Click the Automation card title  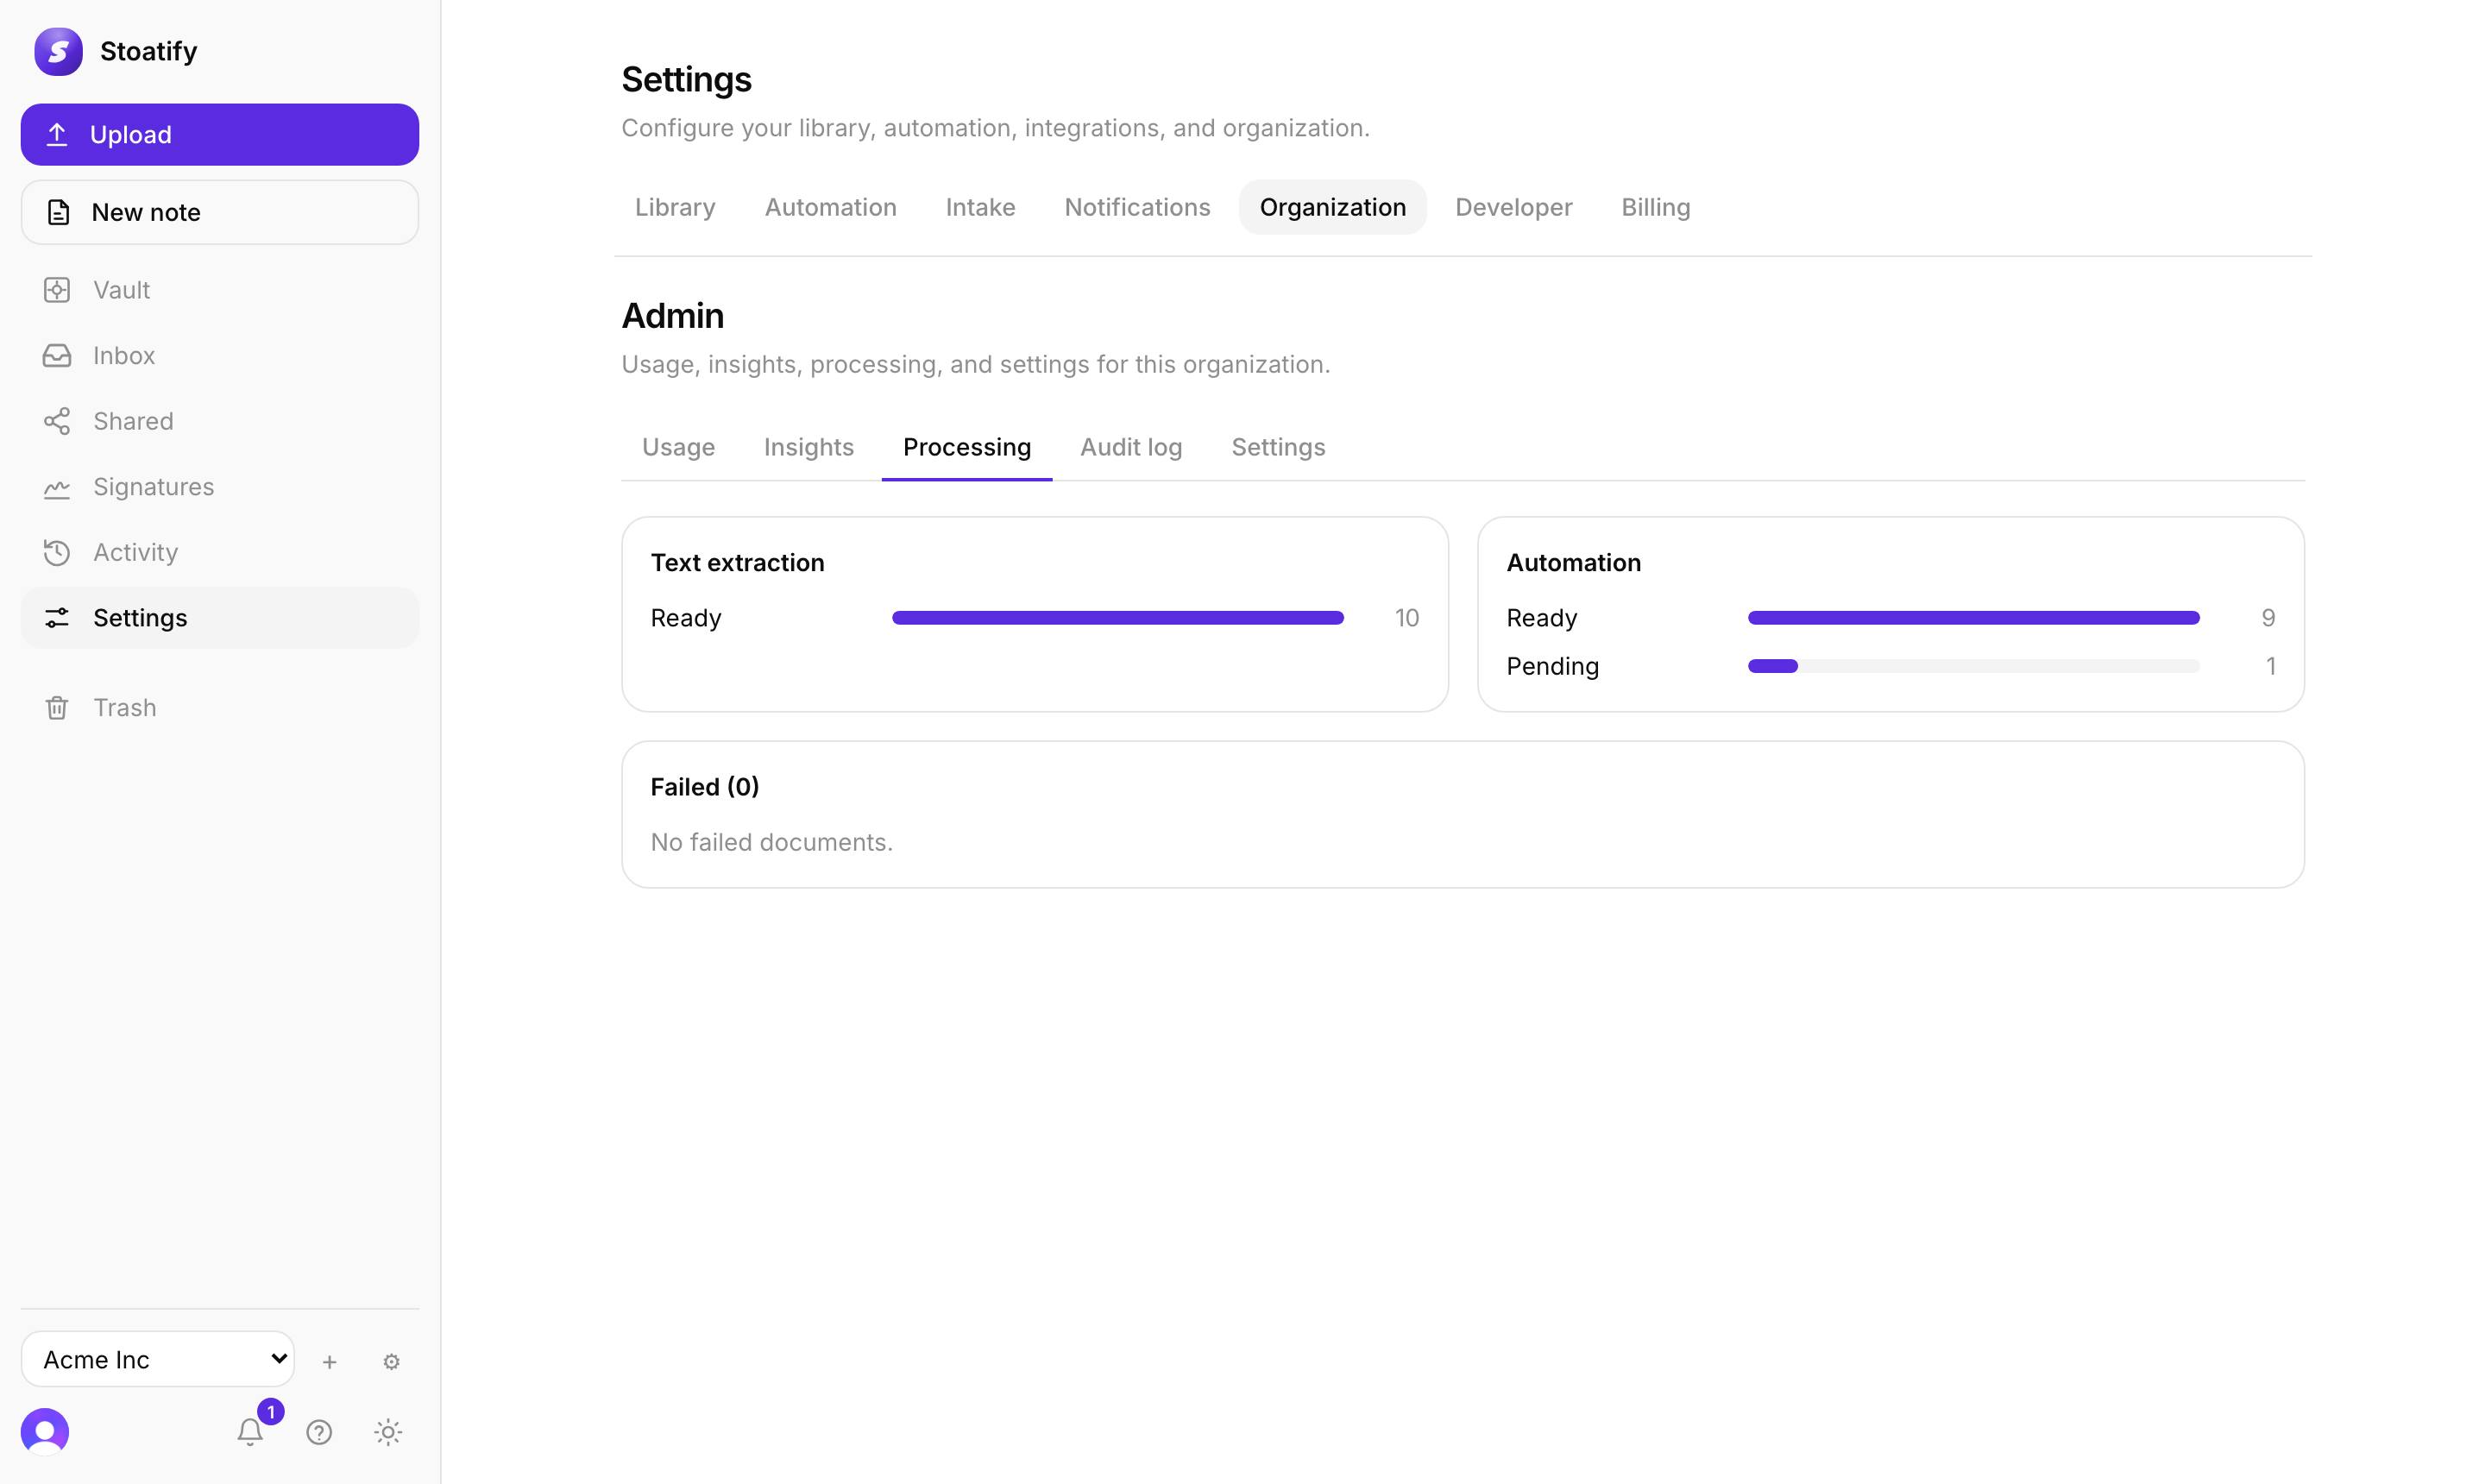[x=1573, y=563]
